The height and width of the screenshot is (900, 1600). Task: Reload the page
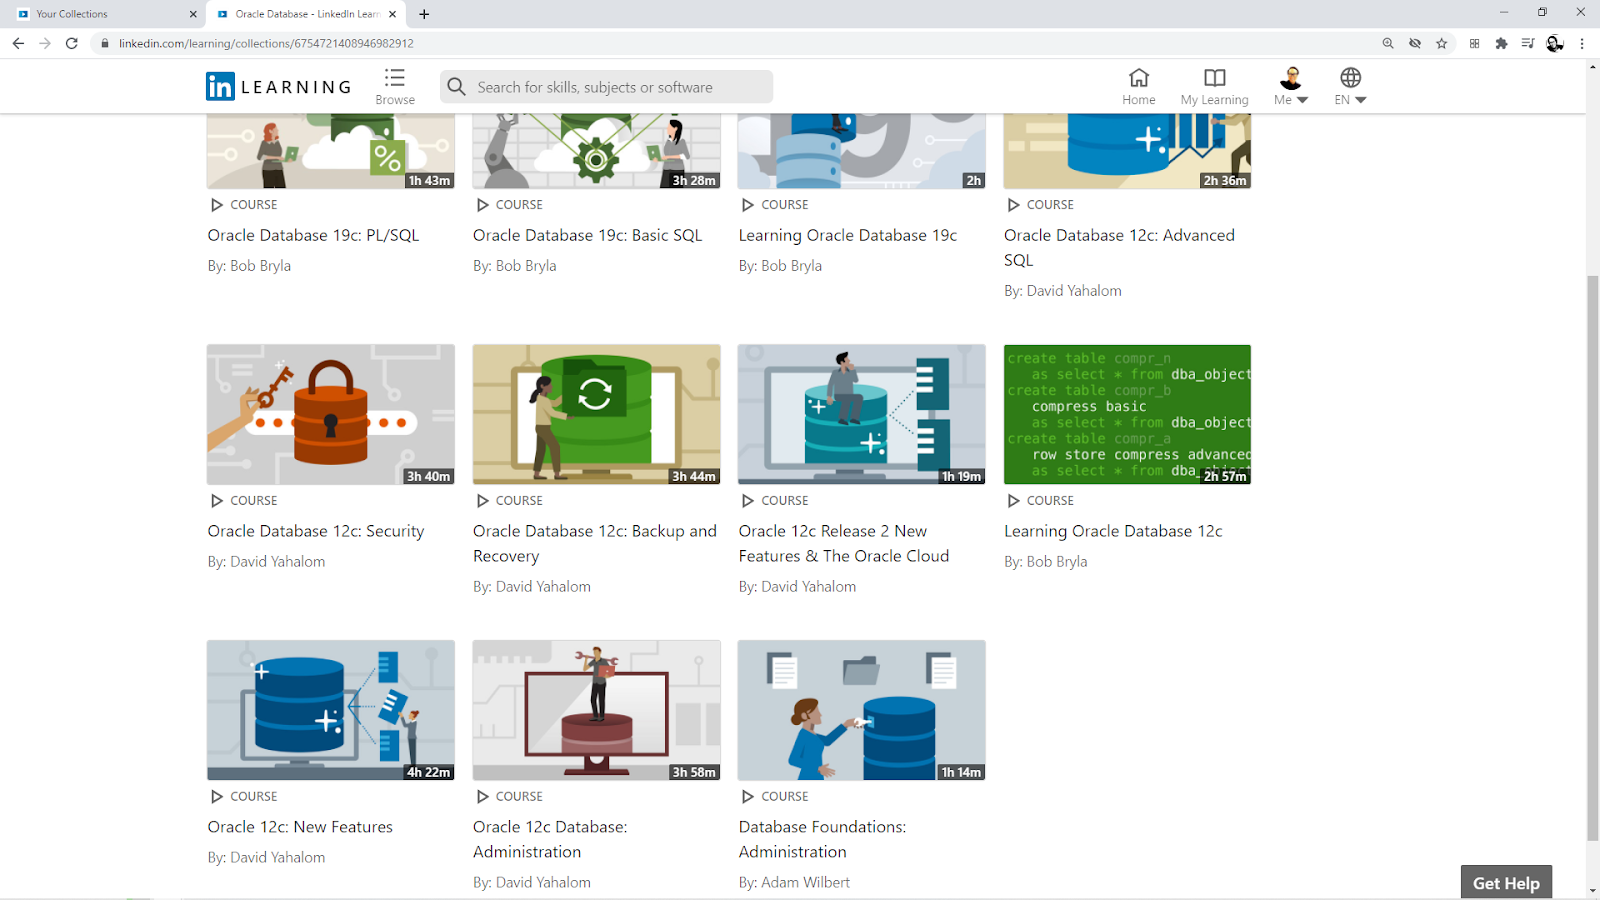[x=72, y=43]
